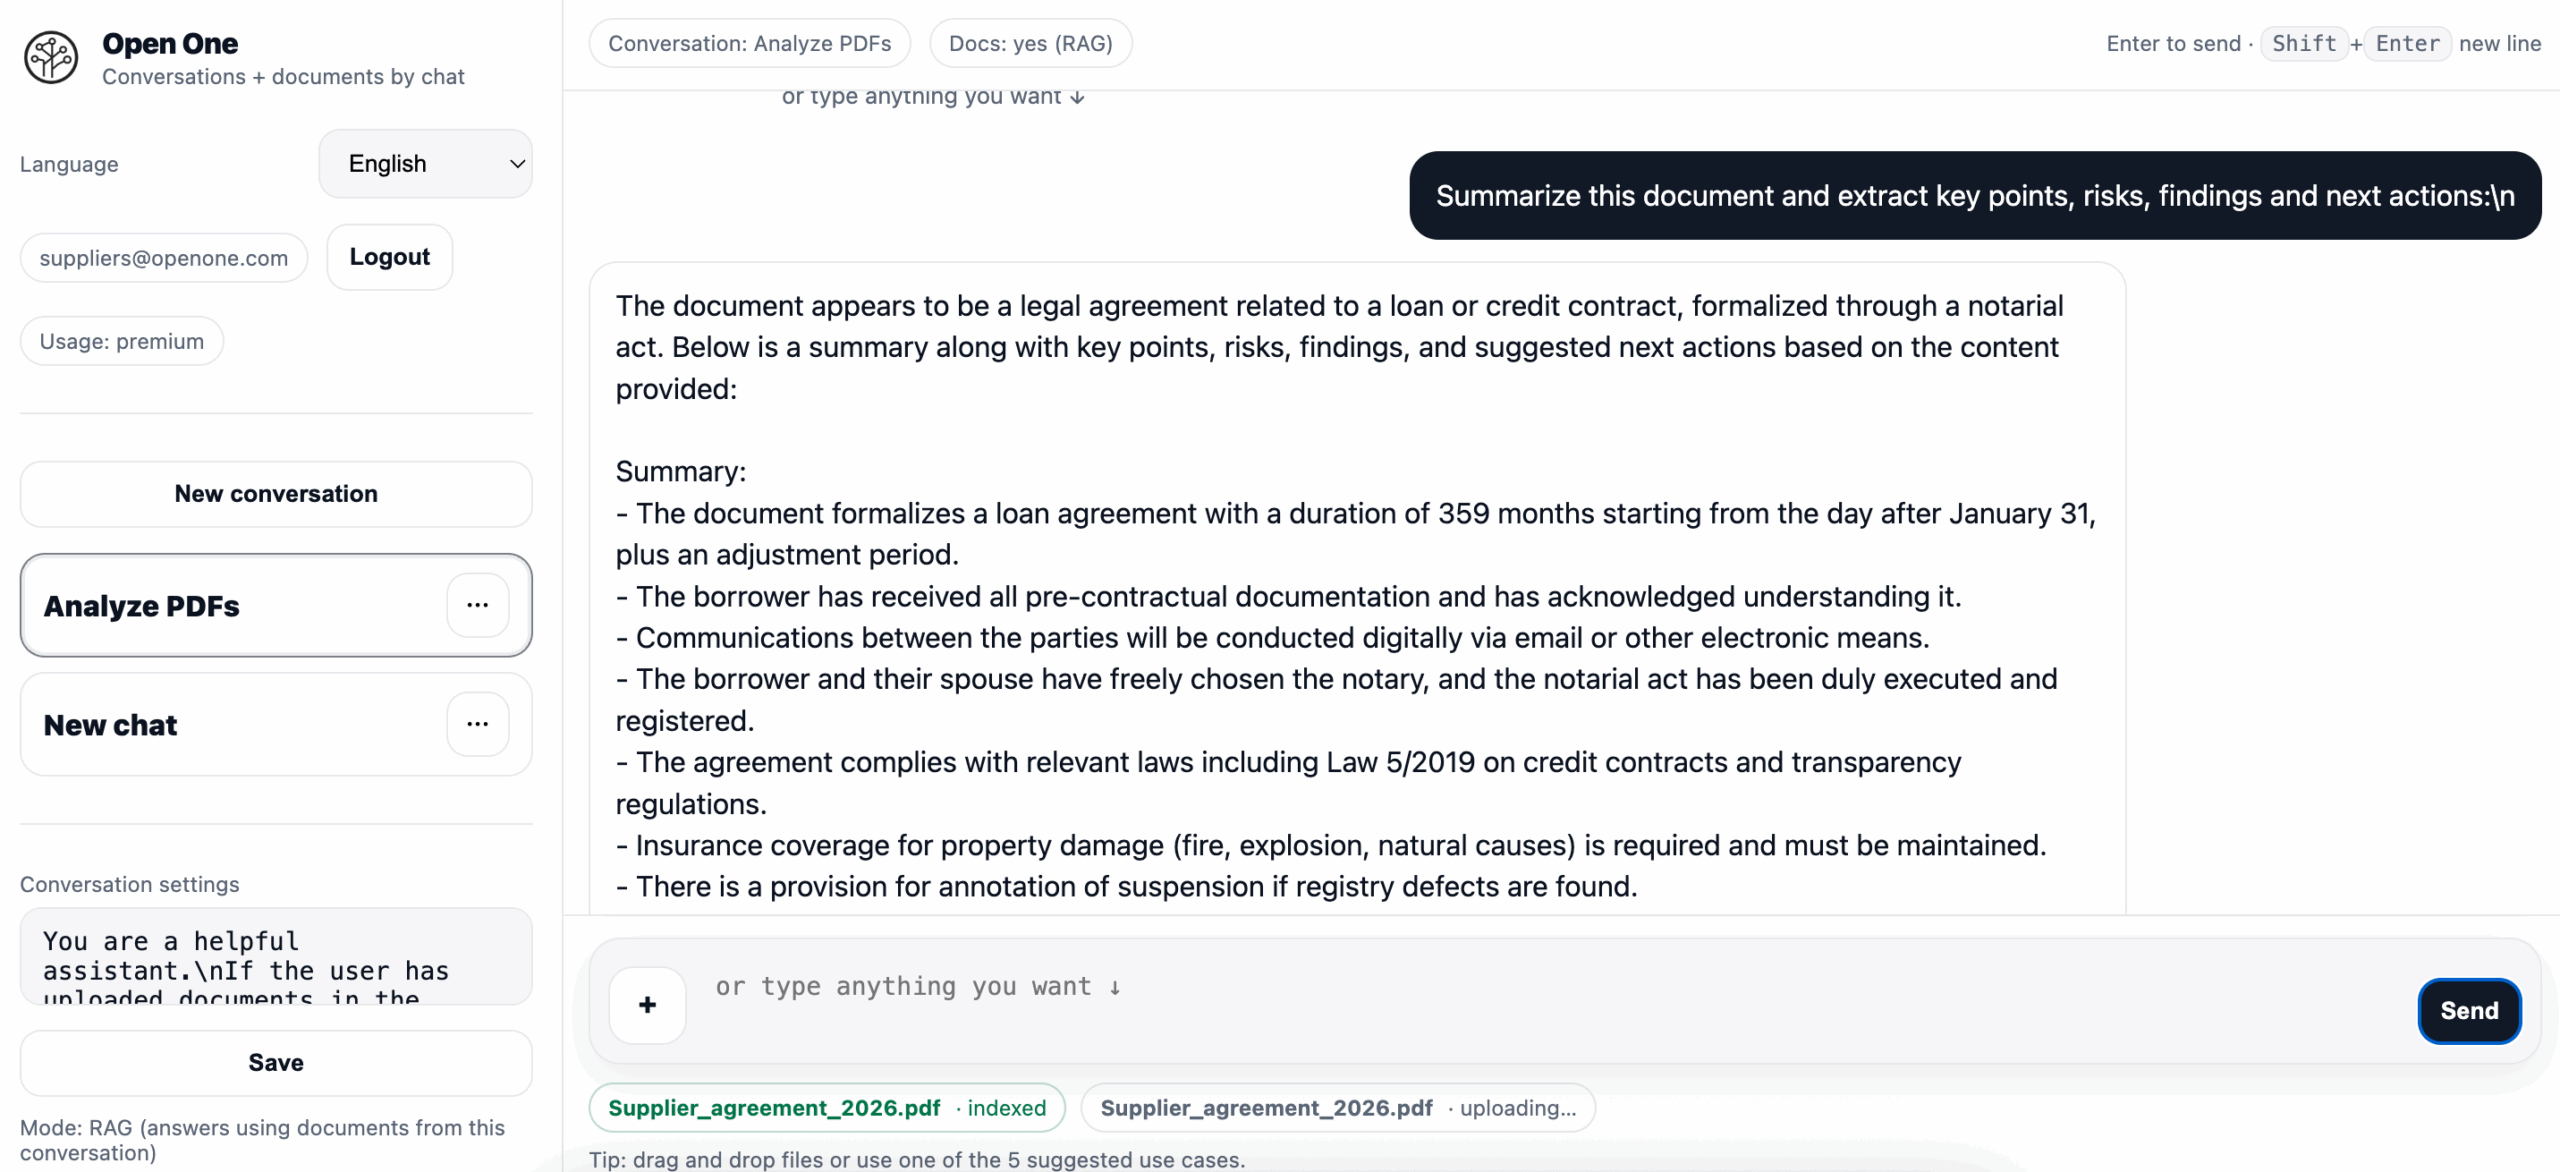Open the indexed Supplier_agreement_2026.pdf chip
This screenshot has height=1172, width=2560.
coord(827,1107)
